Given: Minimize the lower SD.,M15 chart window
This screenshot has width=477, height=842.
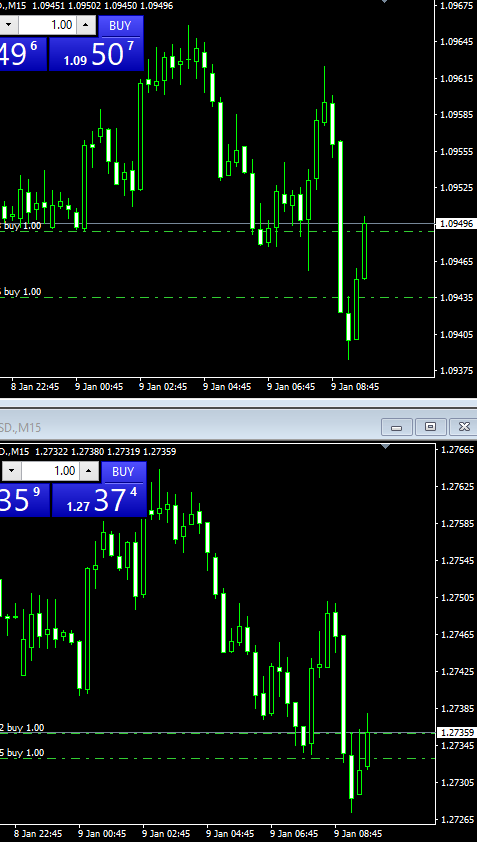Looking at the screenshot, I should coord(396,427).
